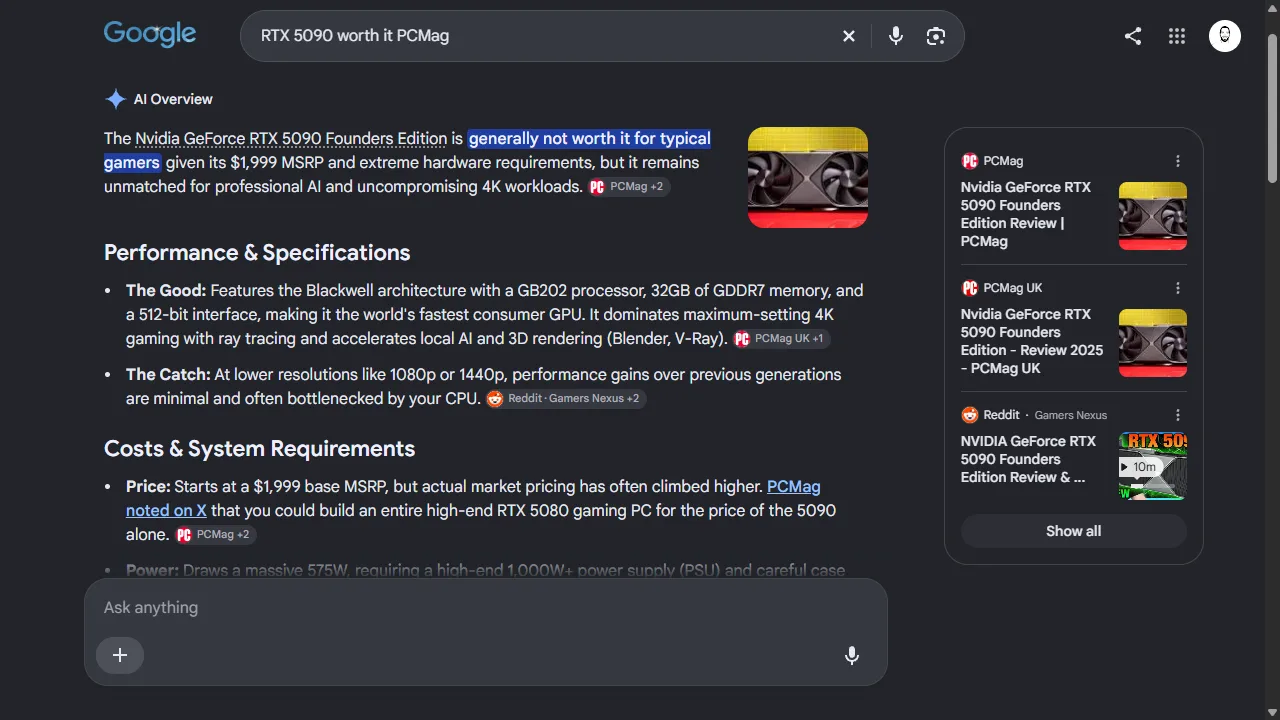Image resolution: width=1280 pixels, height=720 pixels.
Task: Open Search by image (Lens) icon
Action: coord(936,36)
